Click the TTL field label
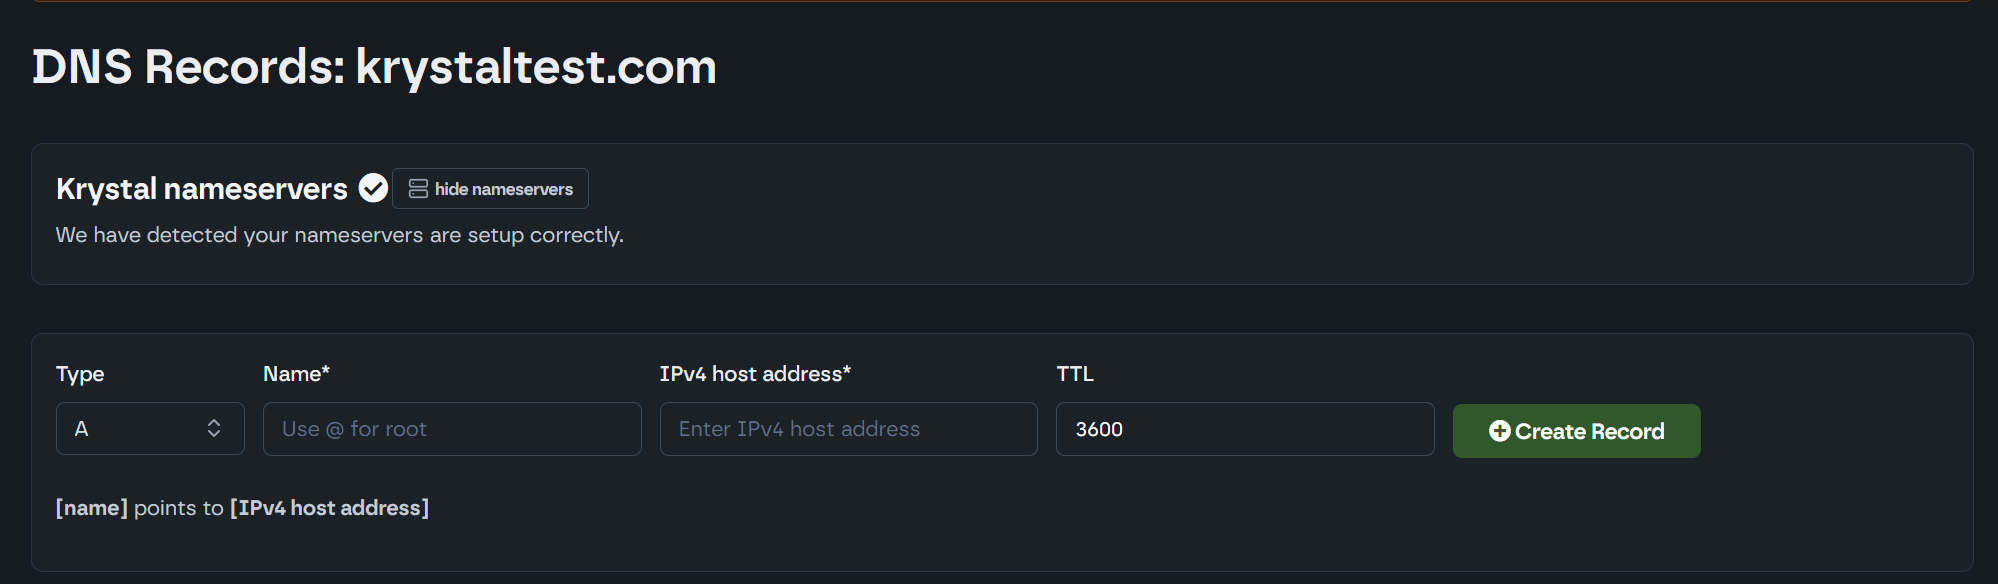Screen dimensions: 1998x584 (1075, 374)
